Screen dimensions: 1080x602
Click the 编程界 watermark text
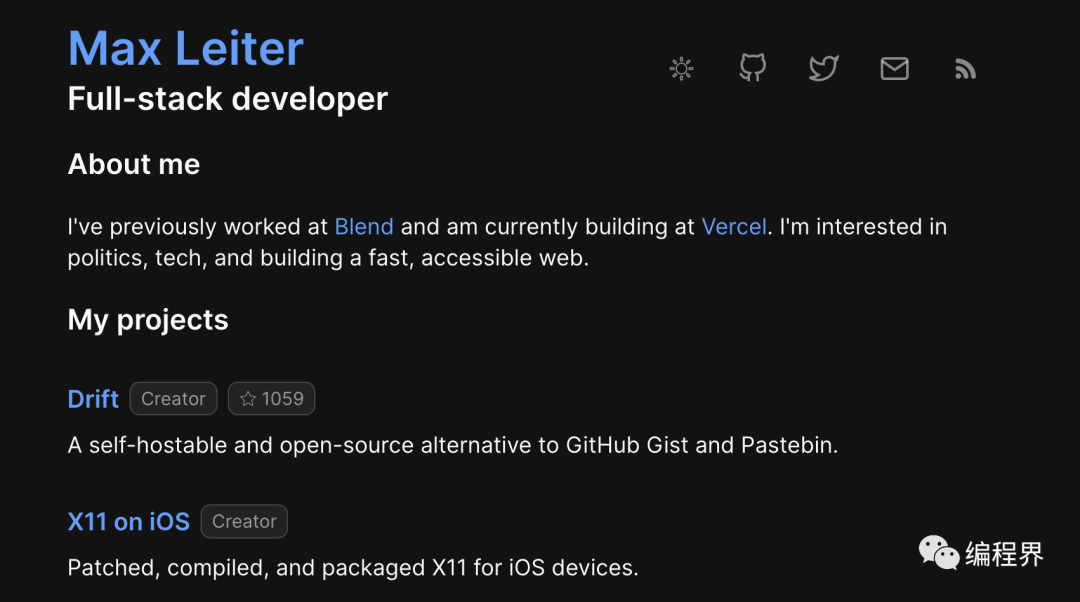click(x=1004, y=553)
